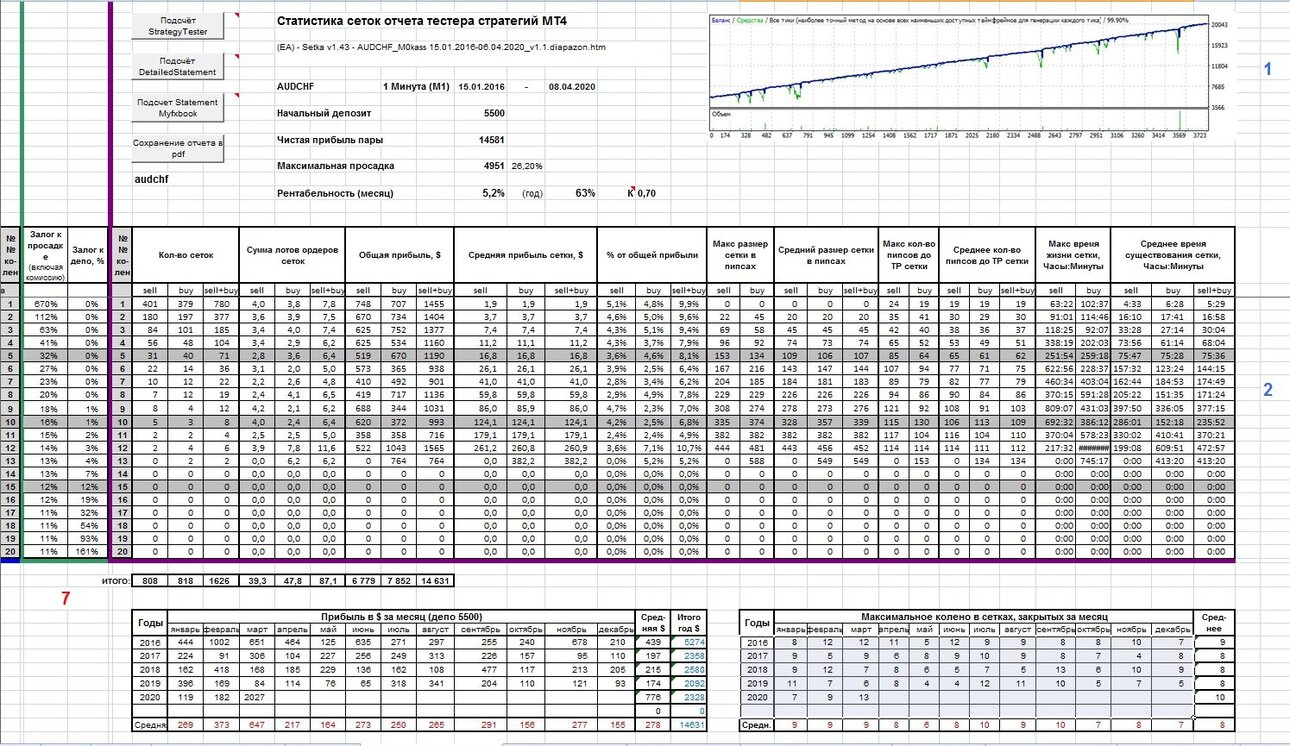Click the 1 Минута (M1) timeframe cell

[416, 87]
